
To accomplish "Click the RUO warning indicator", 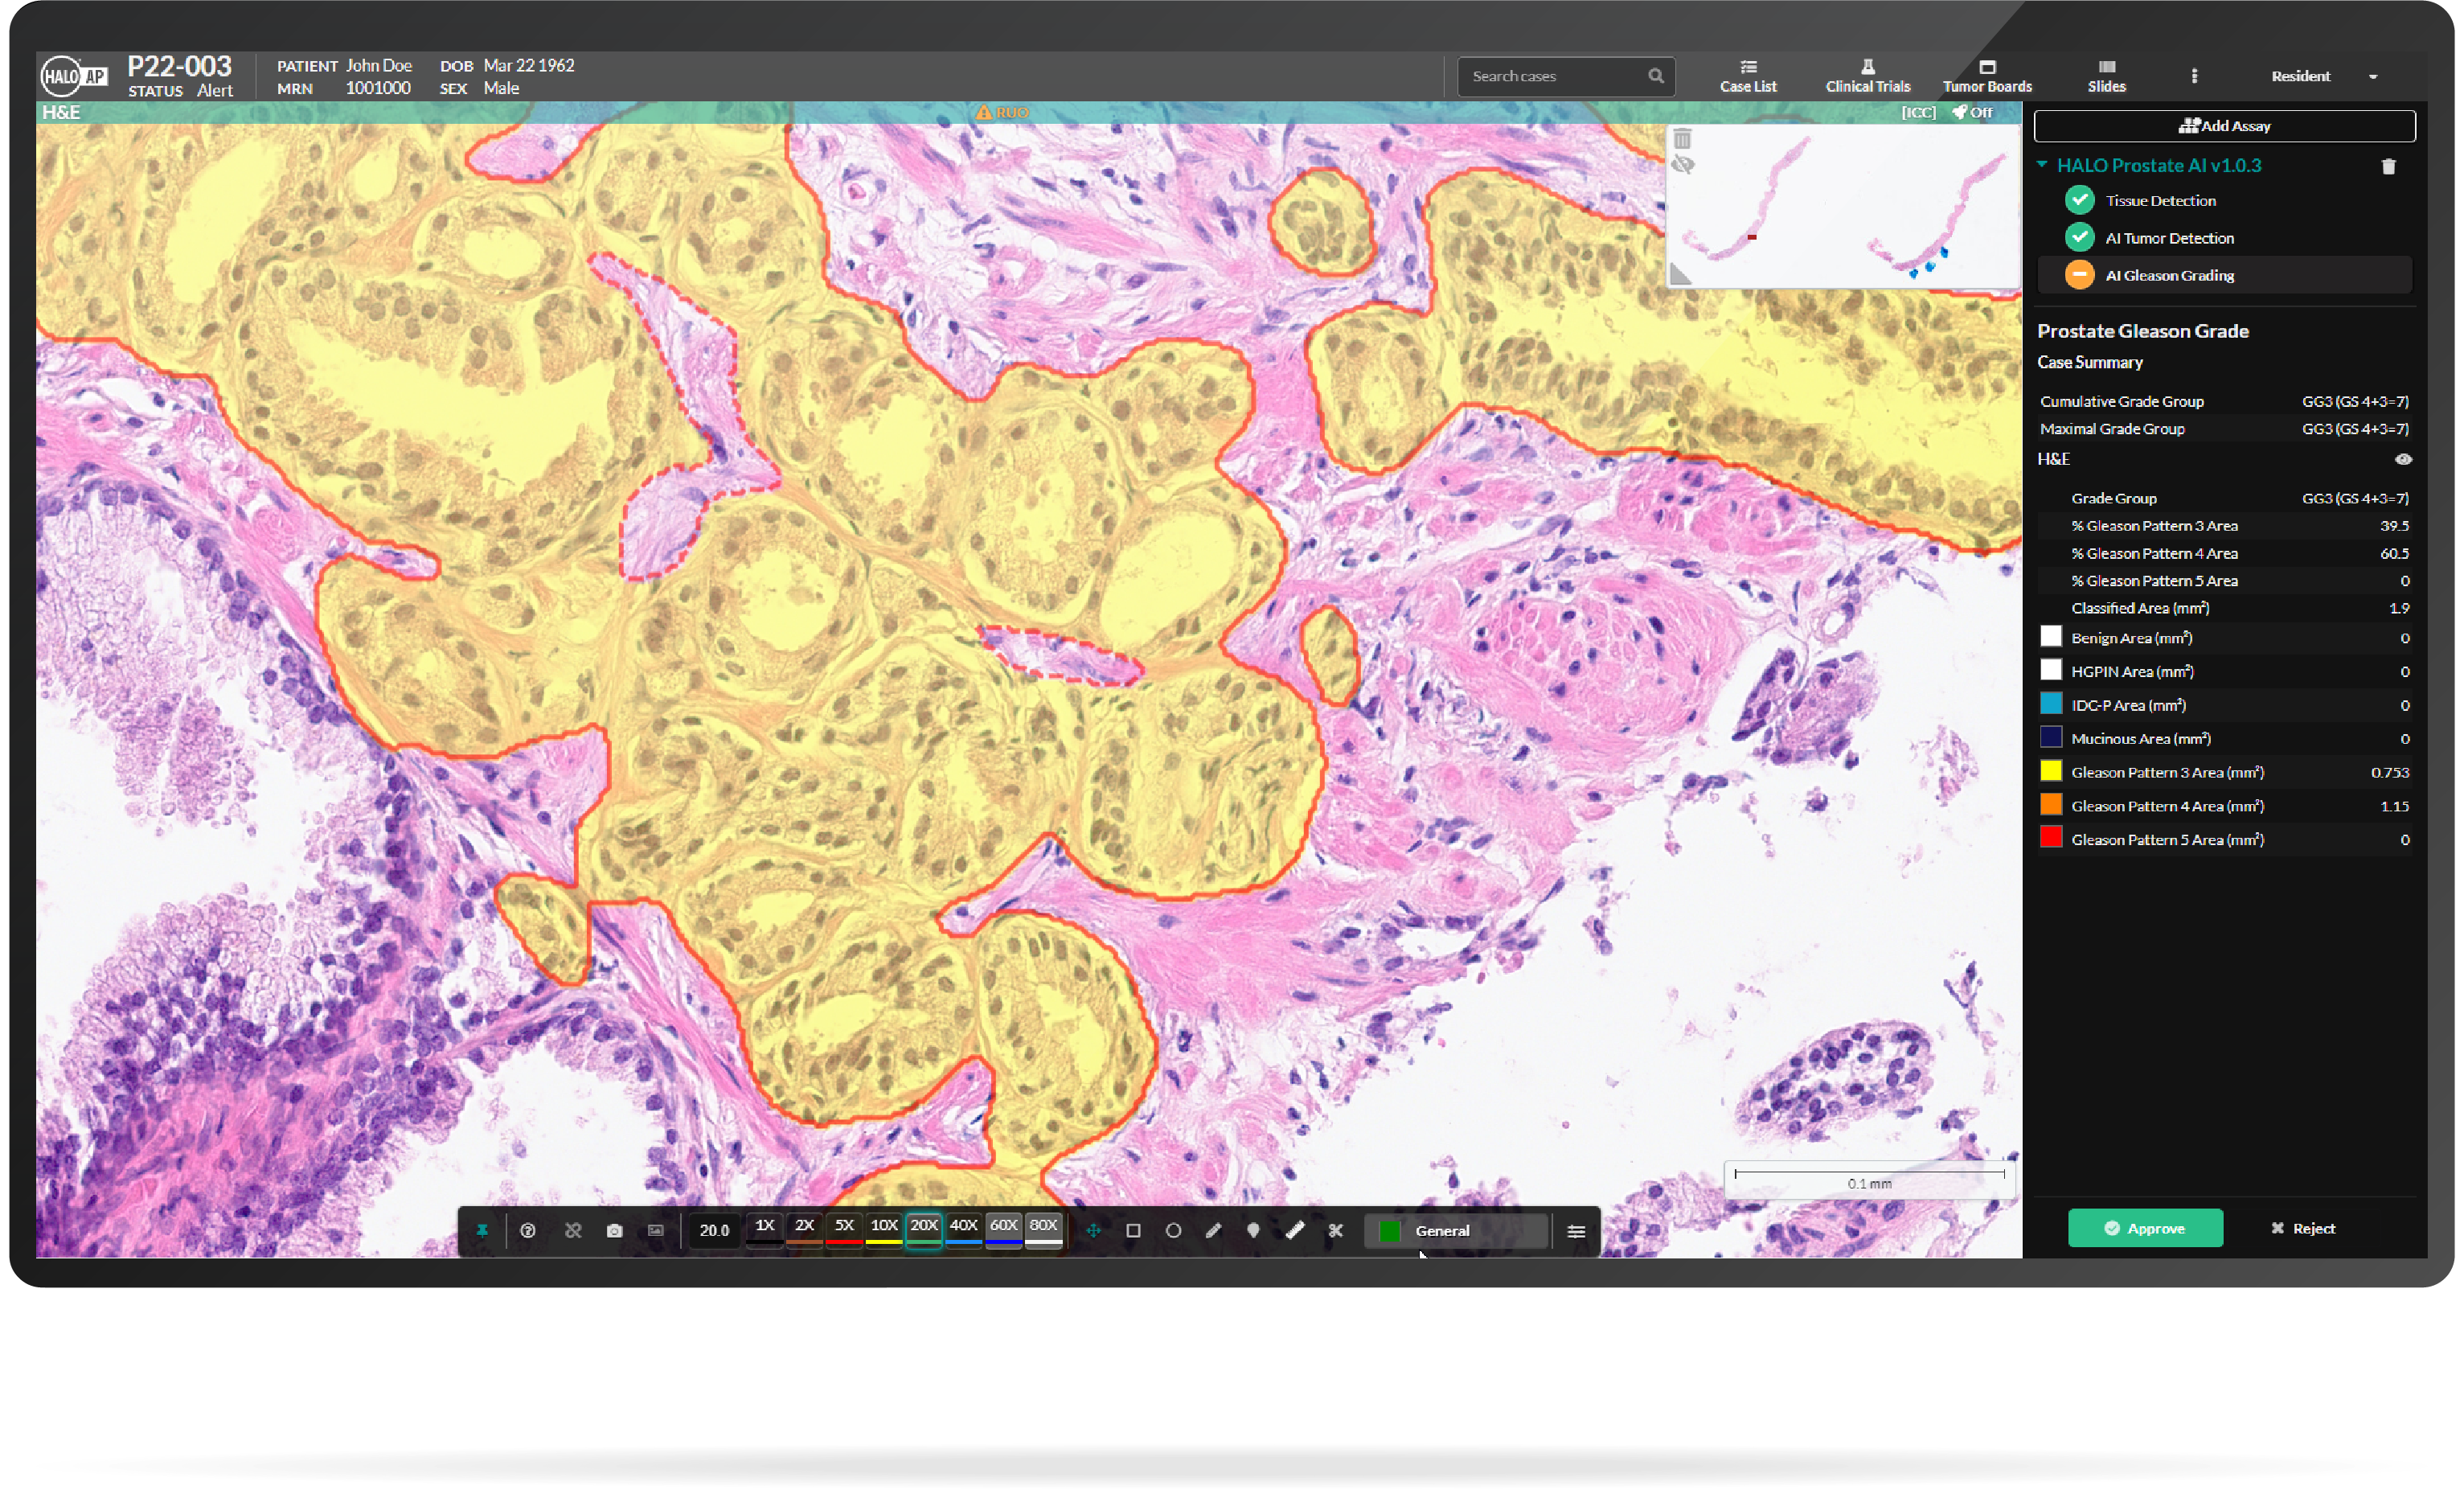I will coord(1003,112).
